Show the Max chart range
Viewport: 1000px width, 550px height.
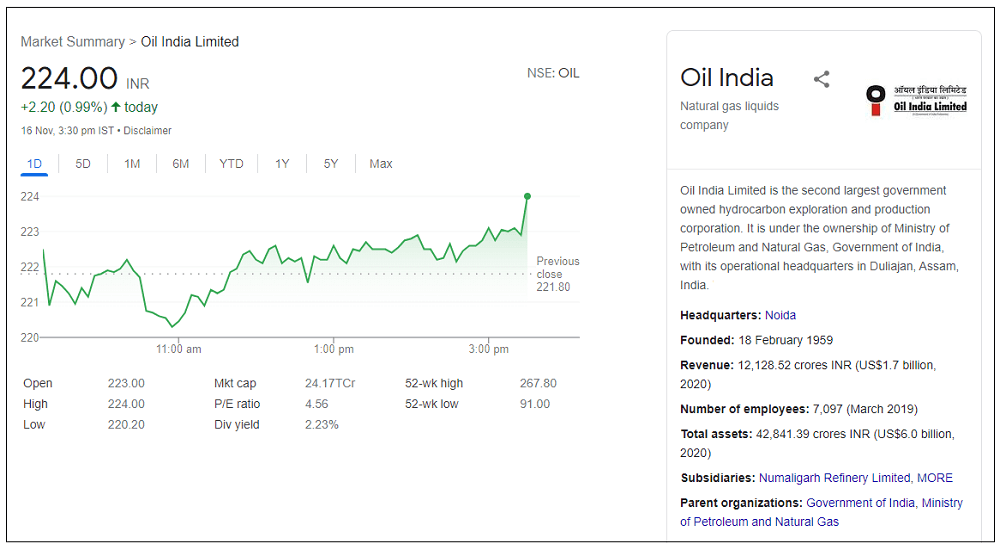381,164
